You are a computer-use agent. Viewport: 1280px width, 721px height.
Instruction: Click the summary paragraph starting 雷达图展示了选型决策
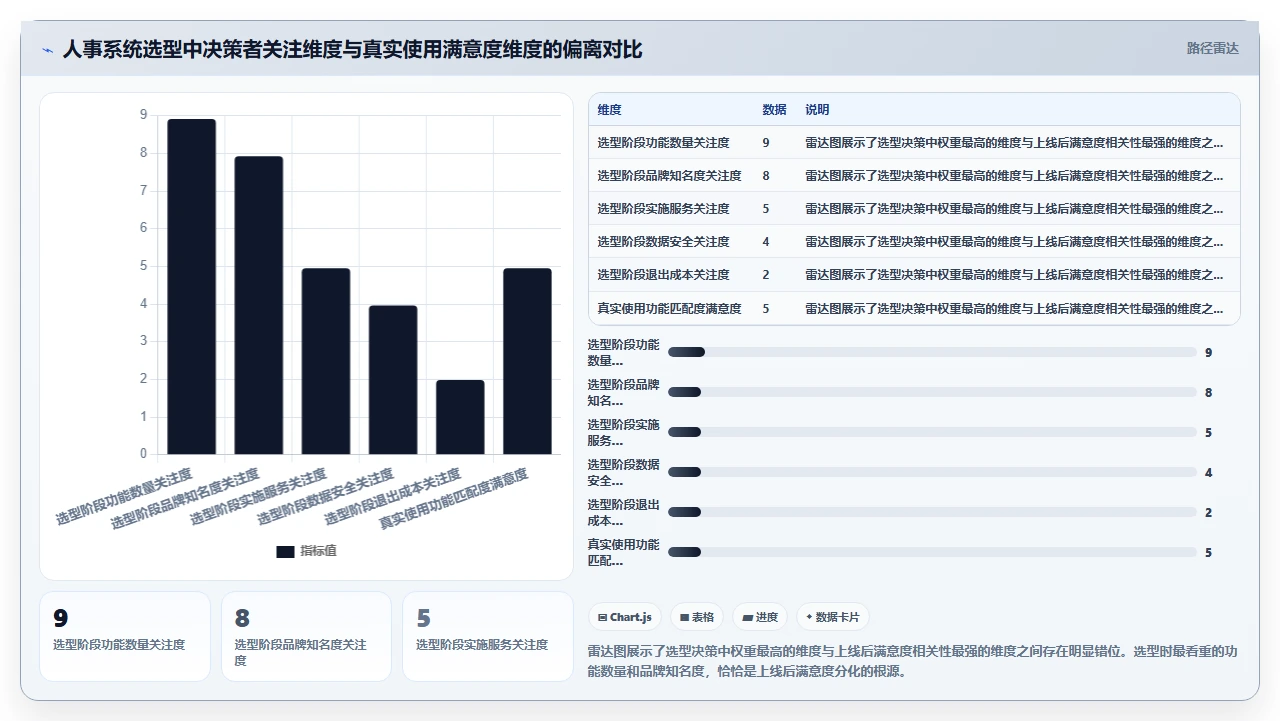coord(913,661)
